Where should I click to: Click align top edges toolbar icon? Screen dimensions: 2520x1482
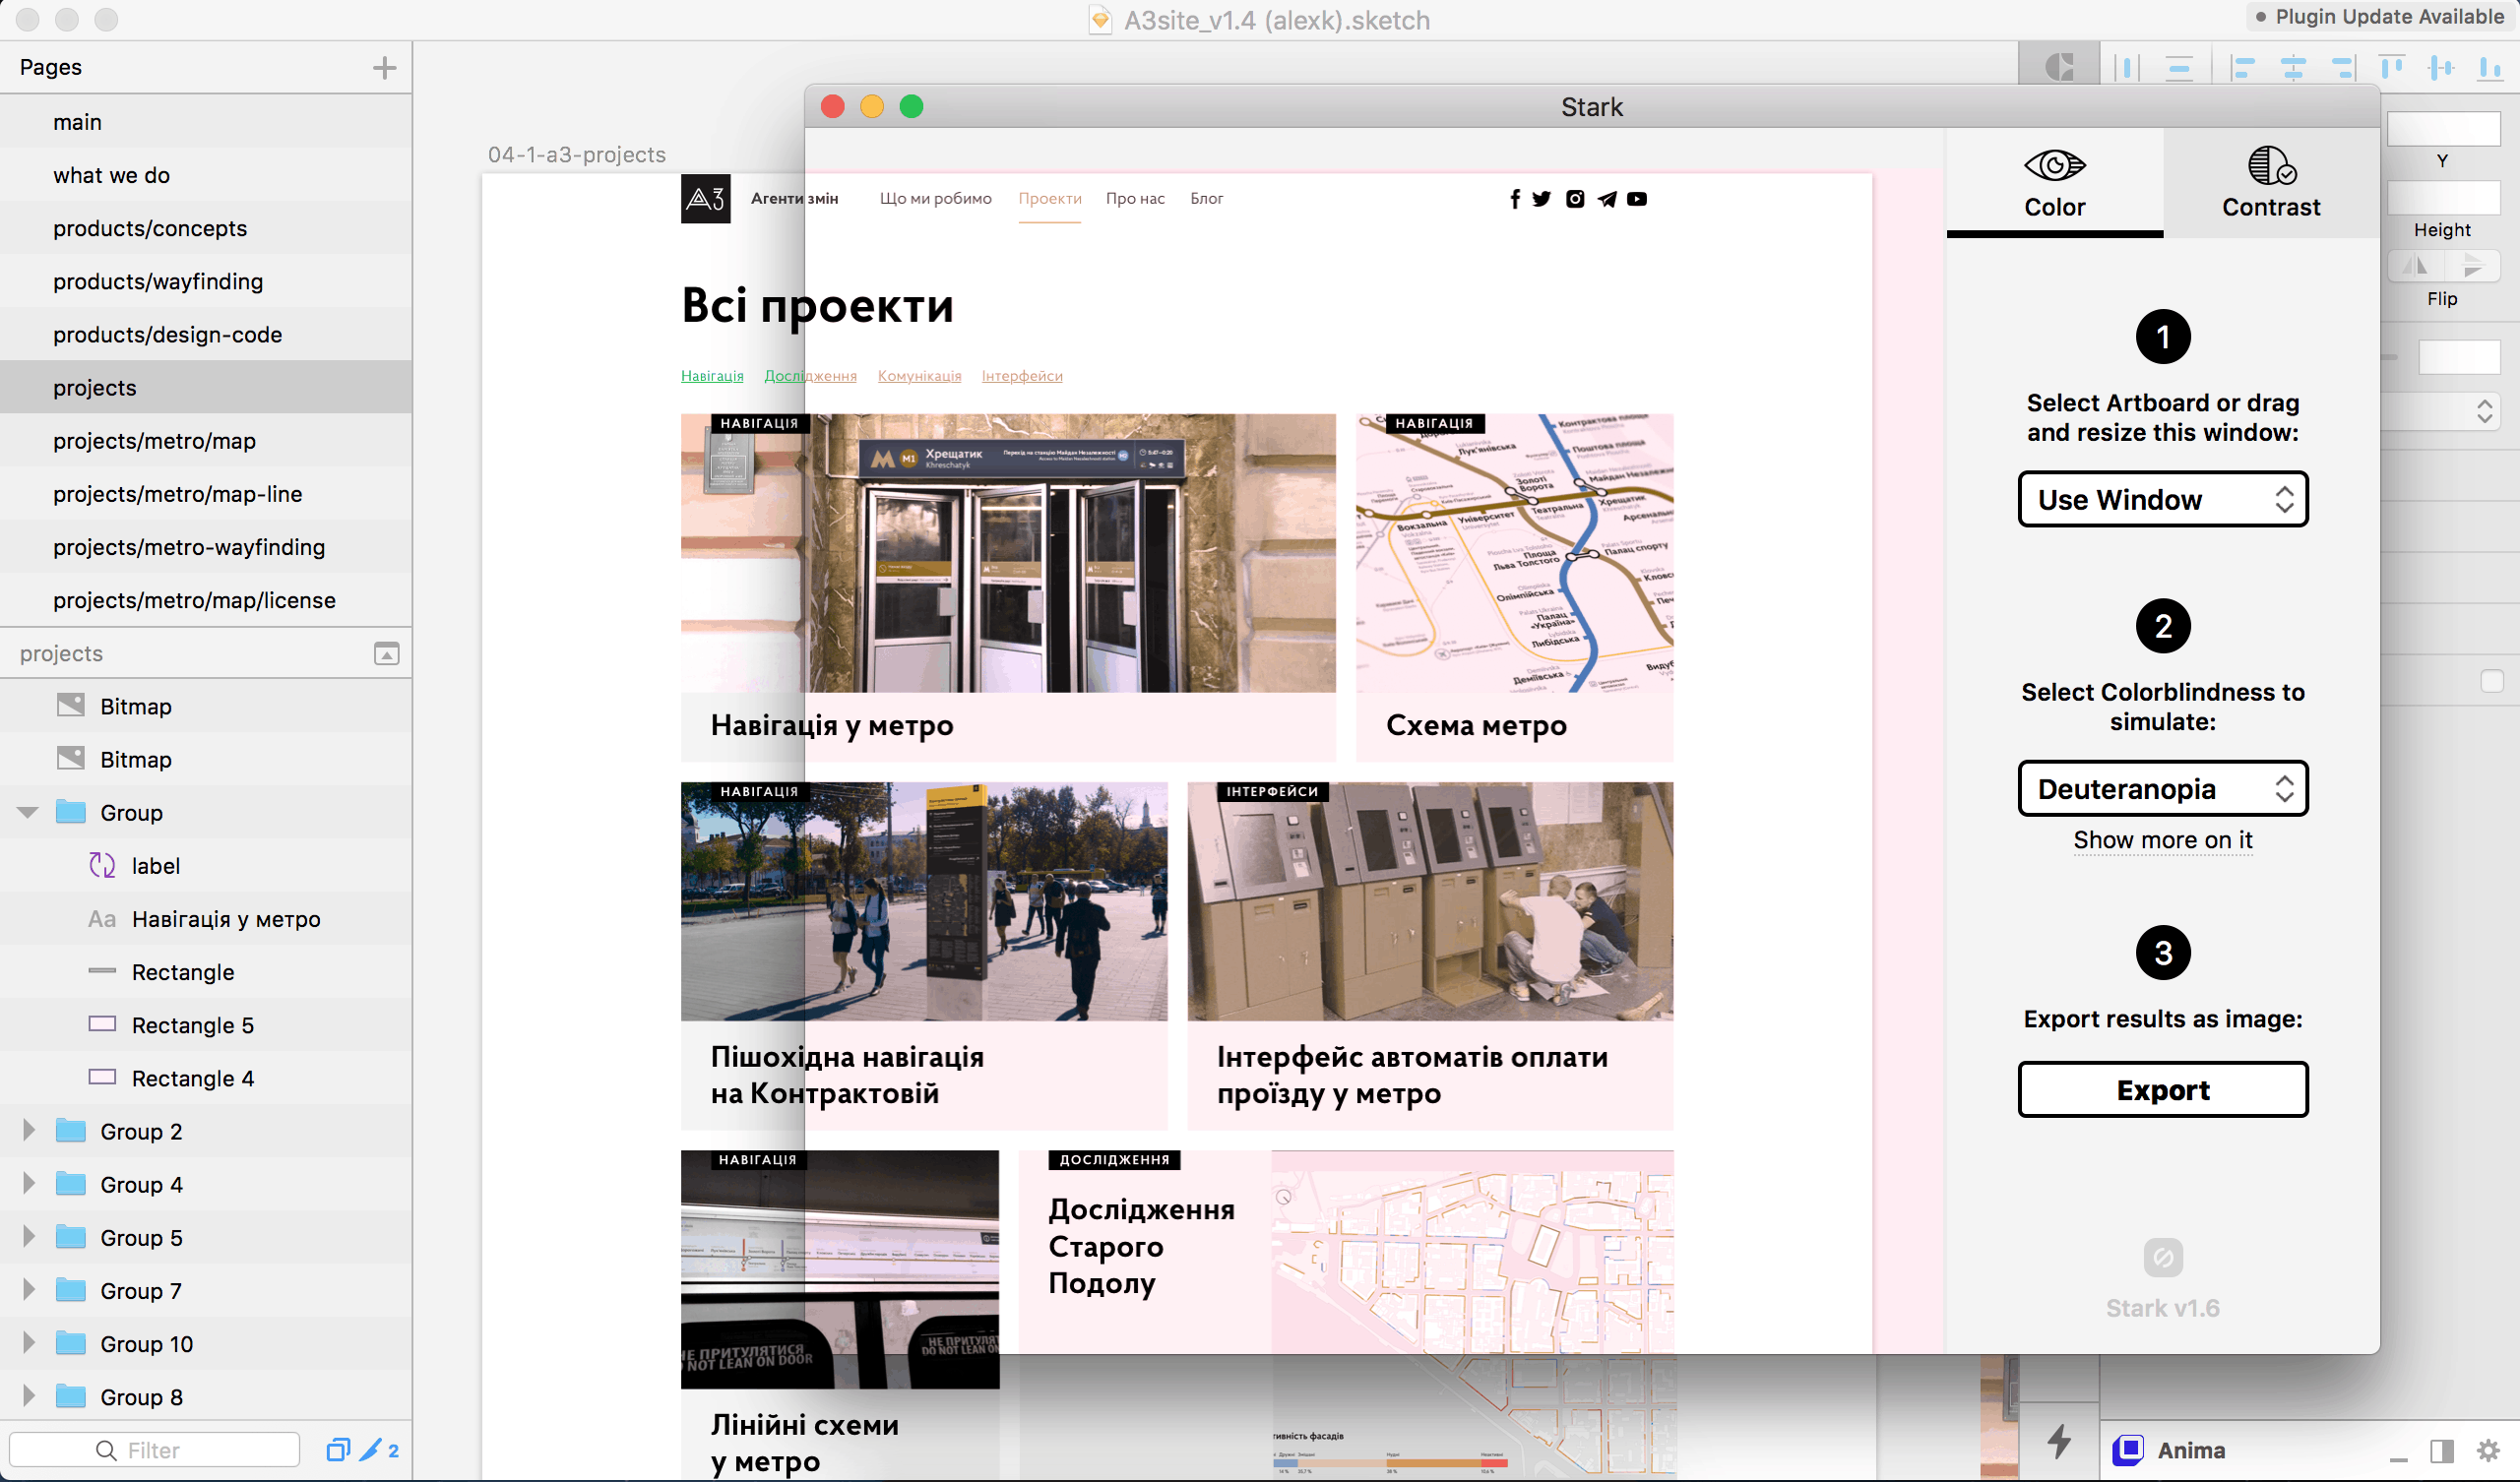pyautogui.click(x=2392, y=67)
